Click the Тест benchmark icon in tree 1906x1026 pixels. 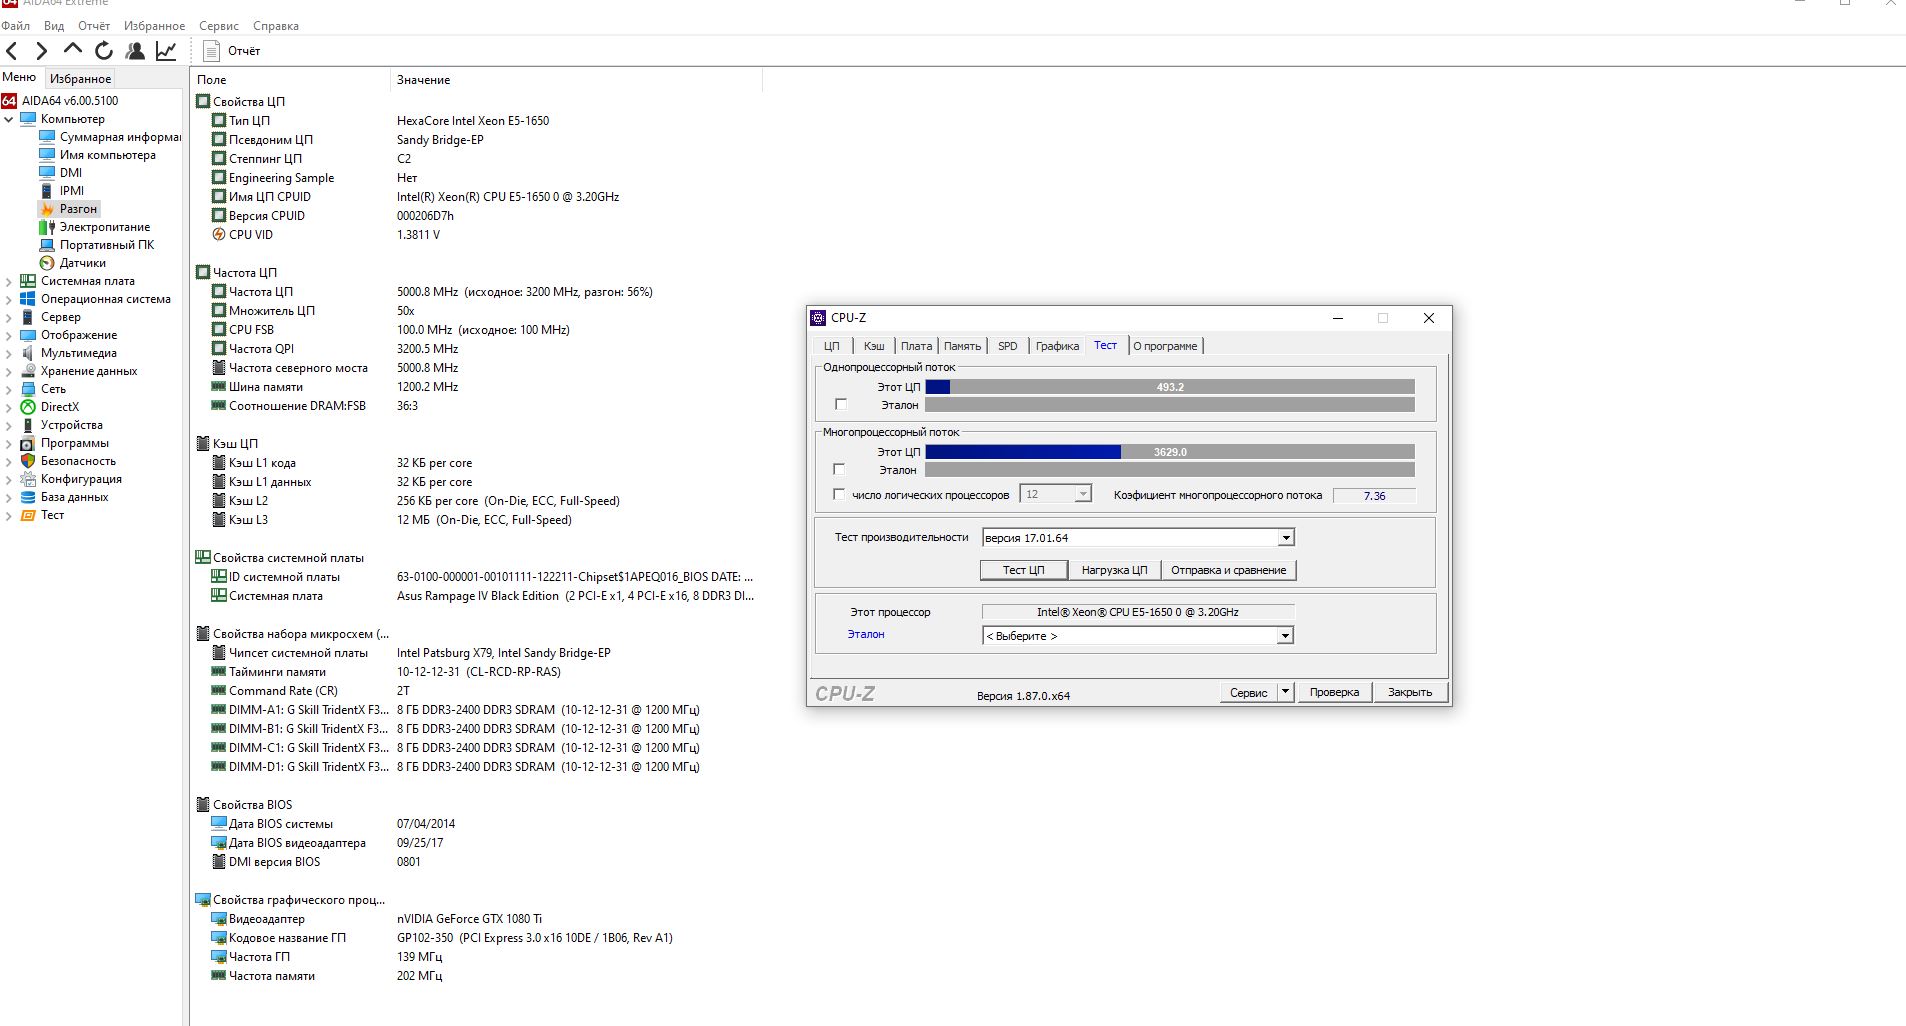(x=28, y=515)
